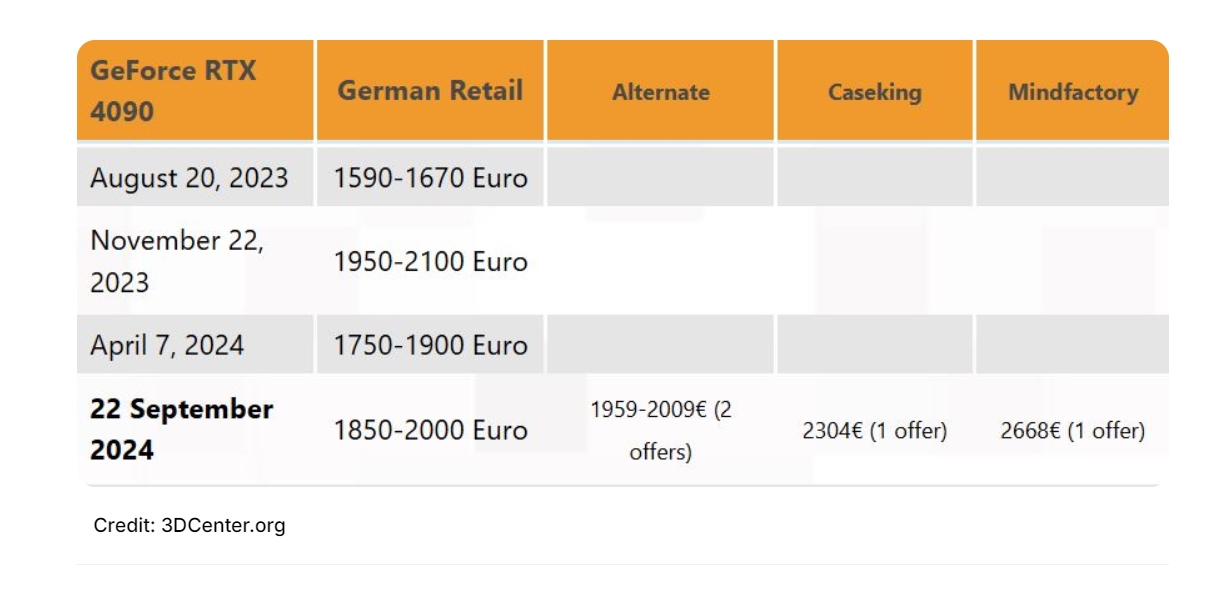This screenshot has height=592, width=1219.
Task: Click the April 7, 2024 date cell
Action: coord(167,346)
